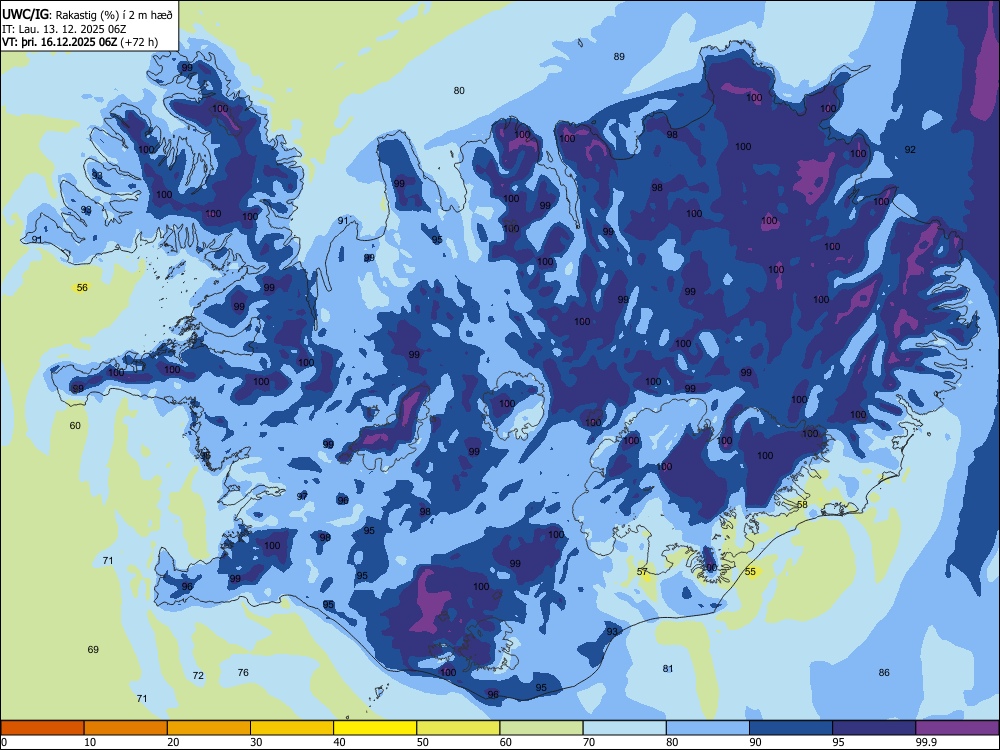This screenshot has height=750, width=1000.
Task: Click the legend label '99.9'
Action: (x=925, y=742)
